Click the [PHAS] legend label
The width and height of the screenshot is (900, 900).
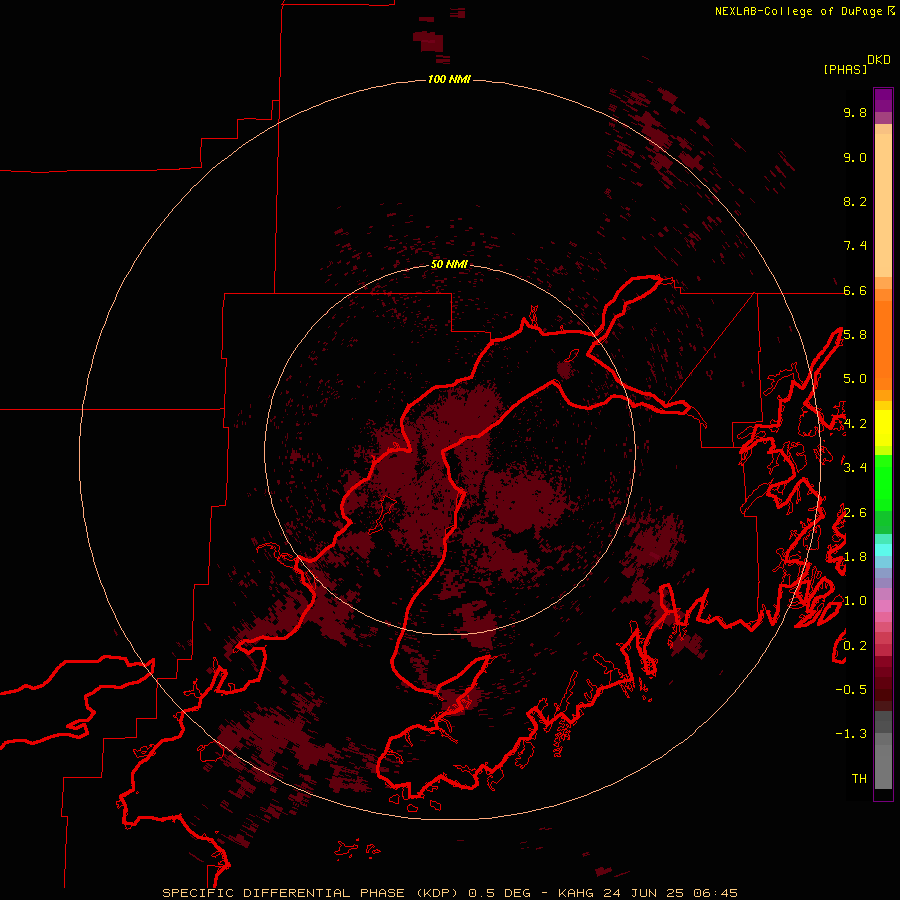click(845, 69)
